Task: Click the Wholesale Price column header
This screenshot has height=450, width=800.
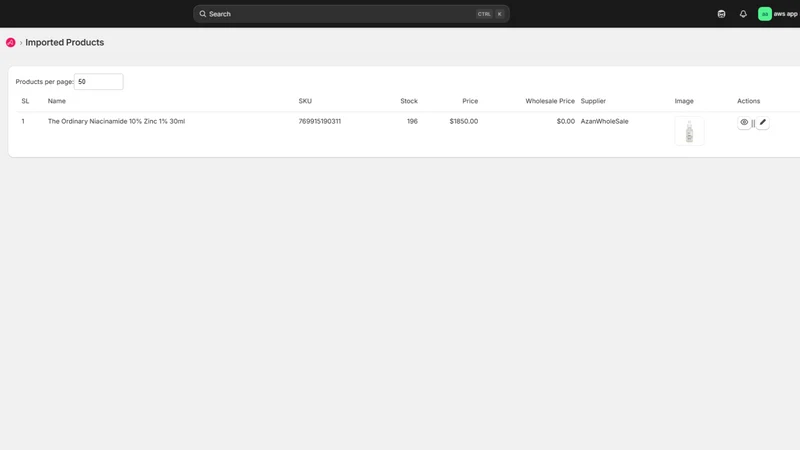Action: 550,101
